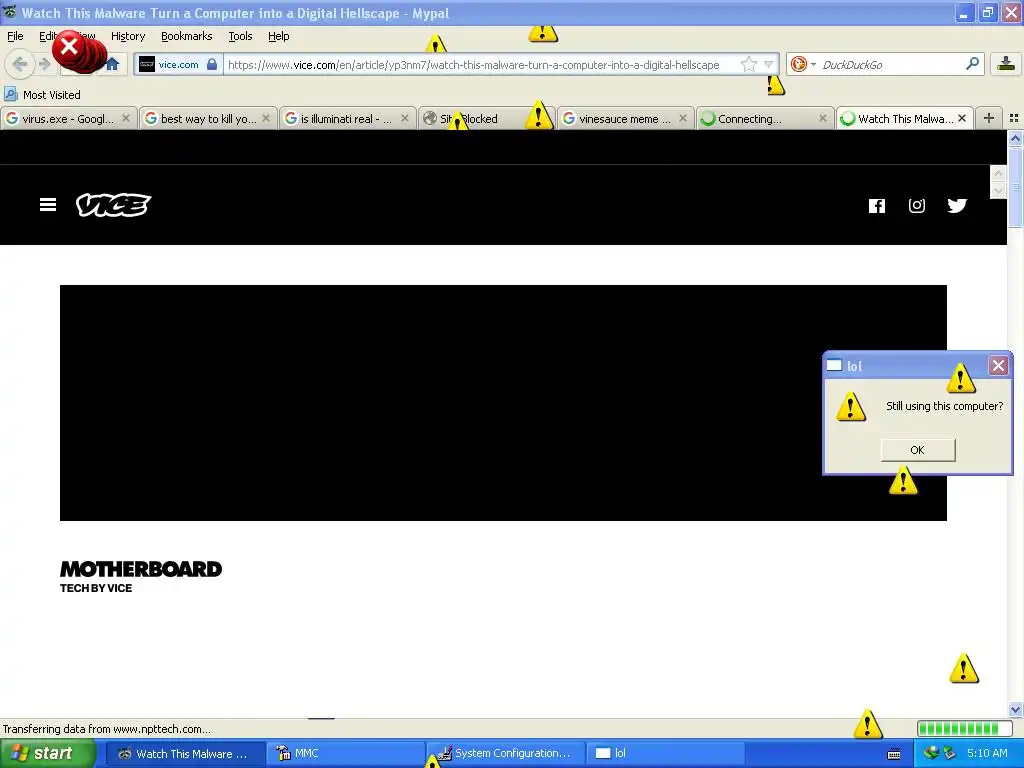Open the Windows Start menu

[46, 754]
